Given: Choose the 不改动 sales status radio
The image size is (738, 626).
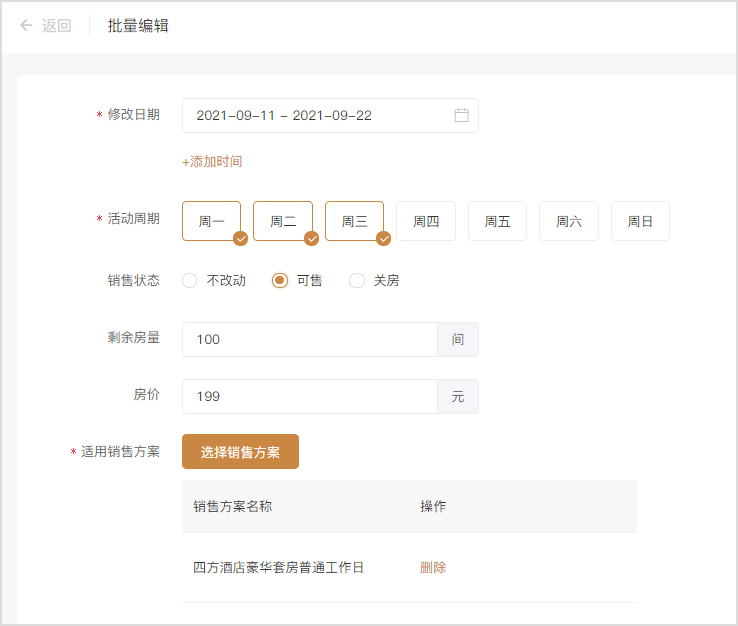Looking at the screenshot, I should pyautogui.click(x=190, y=281).
